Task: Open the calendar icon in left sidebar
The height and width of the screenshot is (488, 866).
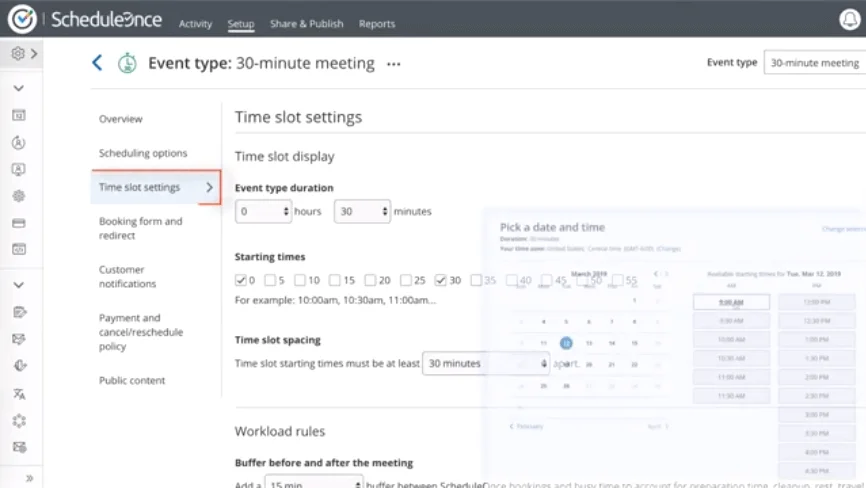Action: click(x=19, y=115)
